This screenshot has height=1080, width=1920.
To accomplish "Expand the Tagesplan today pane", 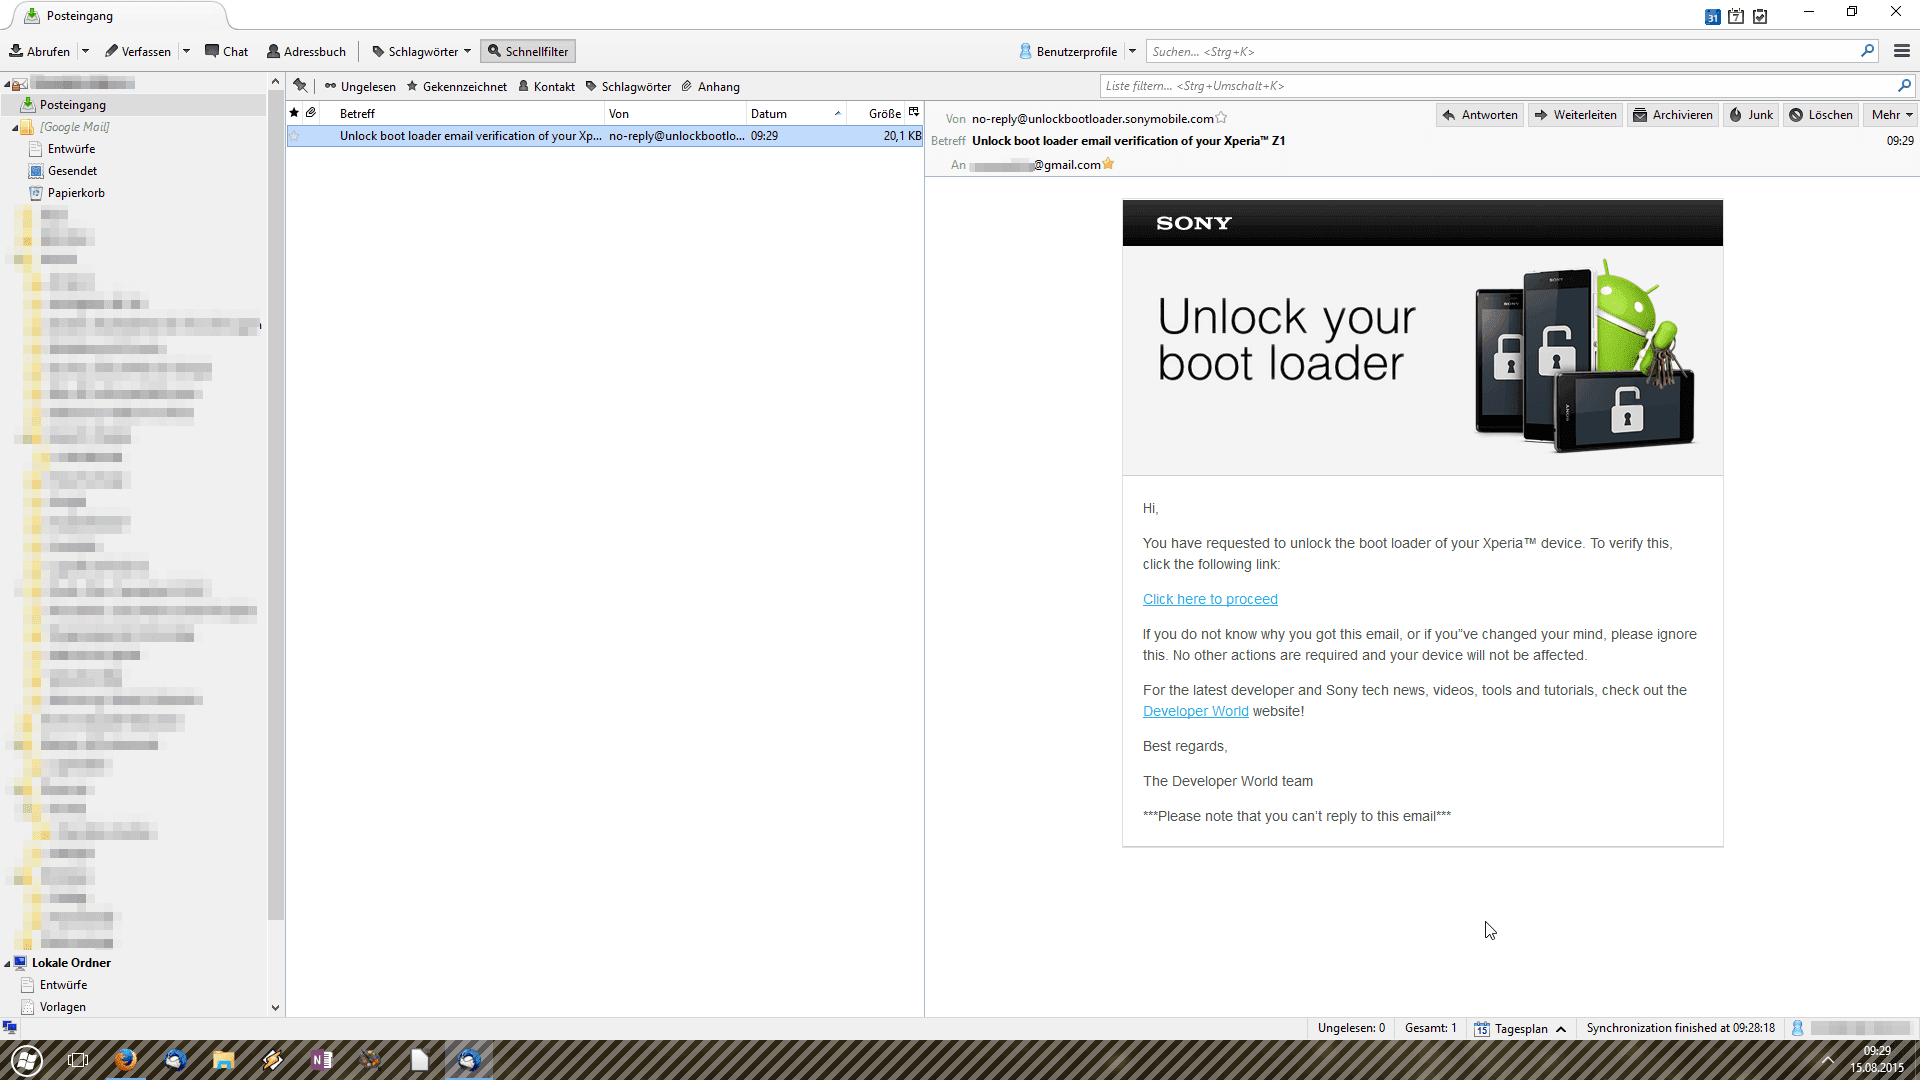I will [x=1520, y=1028].
